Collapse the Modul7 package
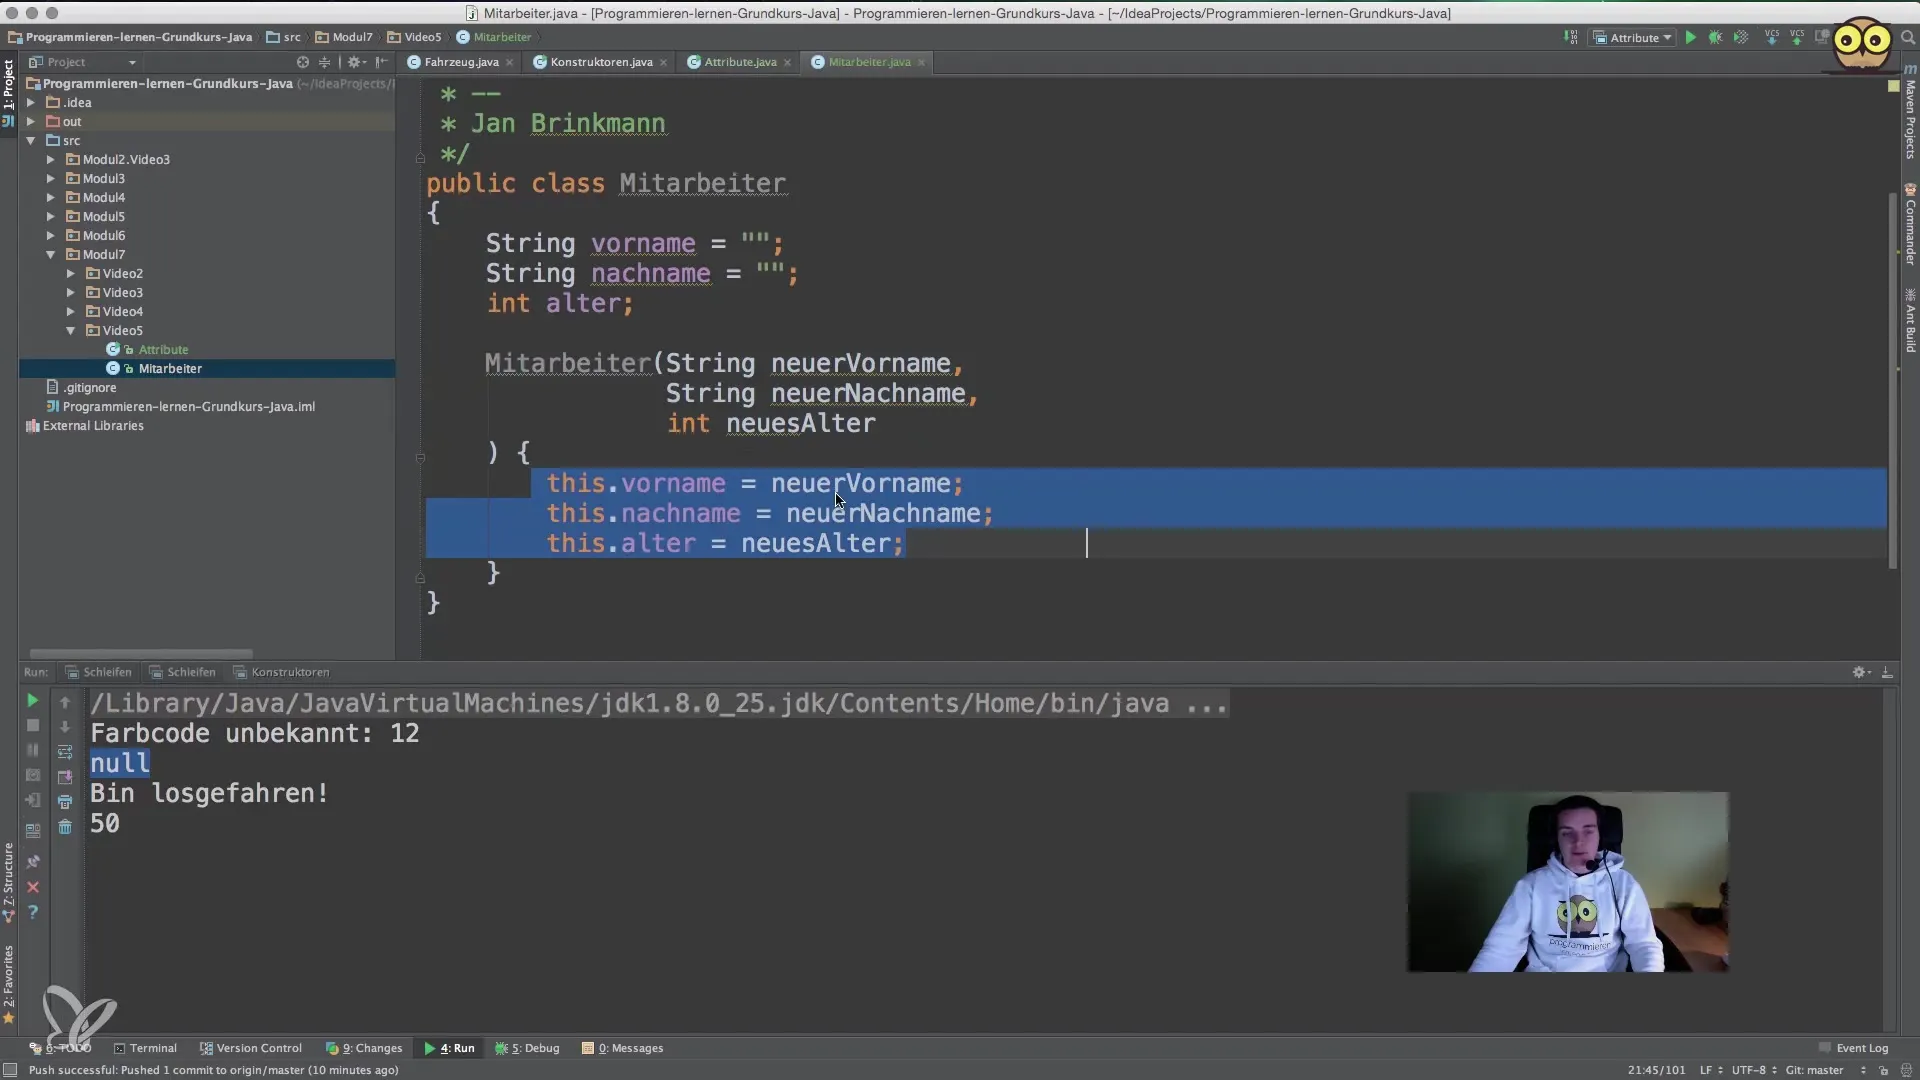Screen dimensions: 1920x1080 pyautogui.click(x=51, y=254)
